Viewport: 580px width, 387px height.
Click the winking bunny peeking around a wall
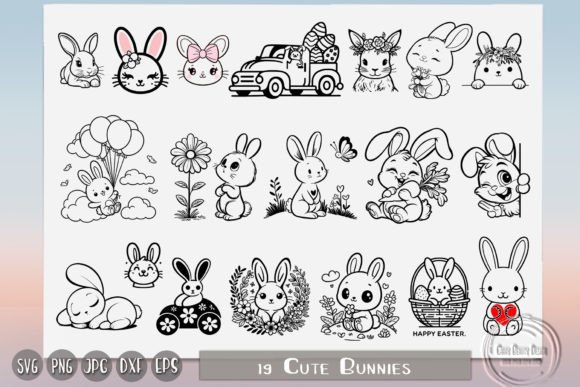[496, 175]
